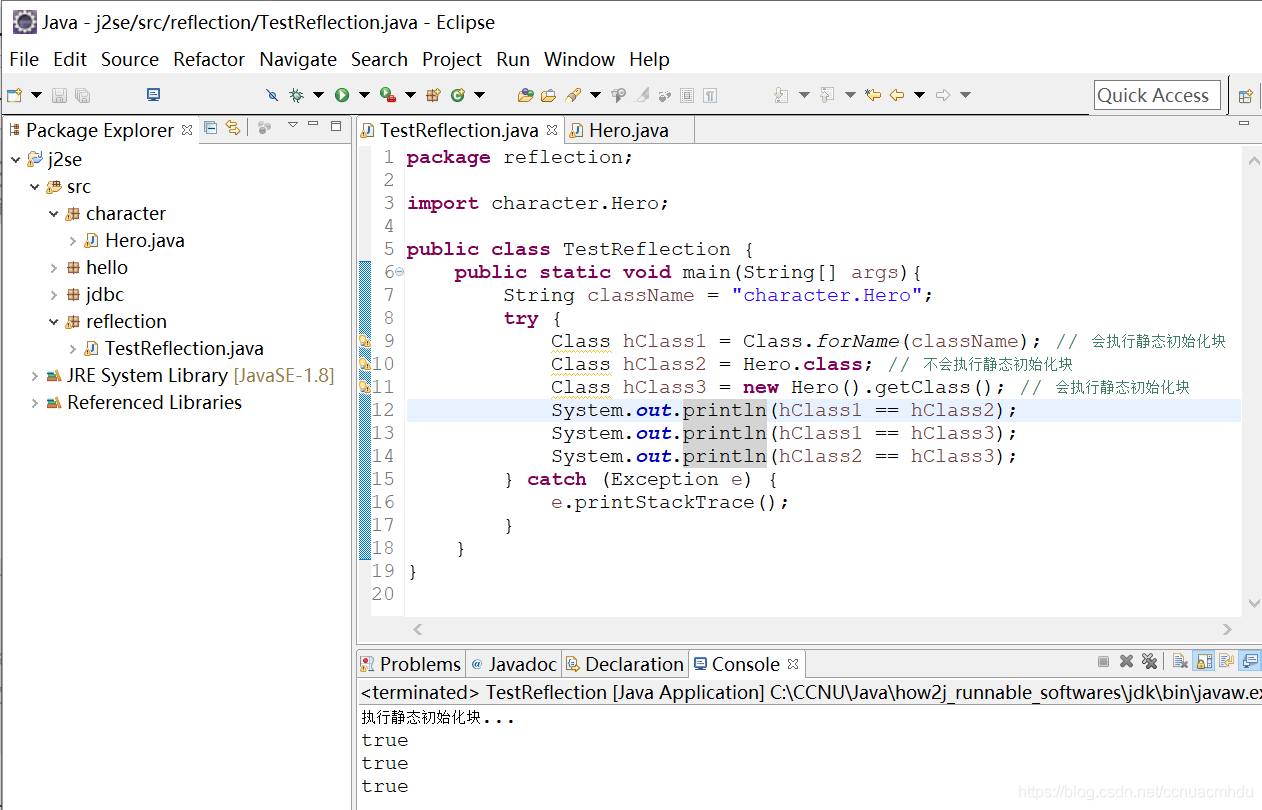
Task: Click Clear Console icon
Action: [x=1180, y=661]
